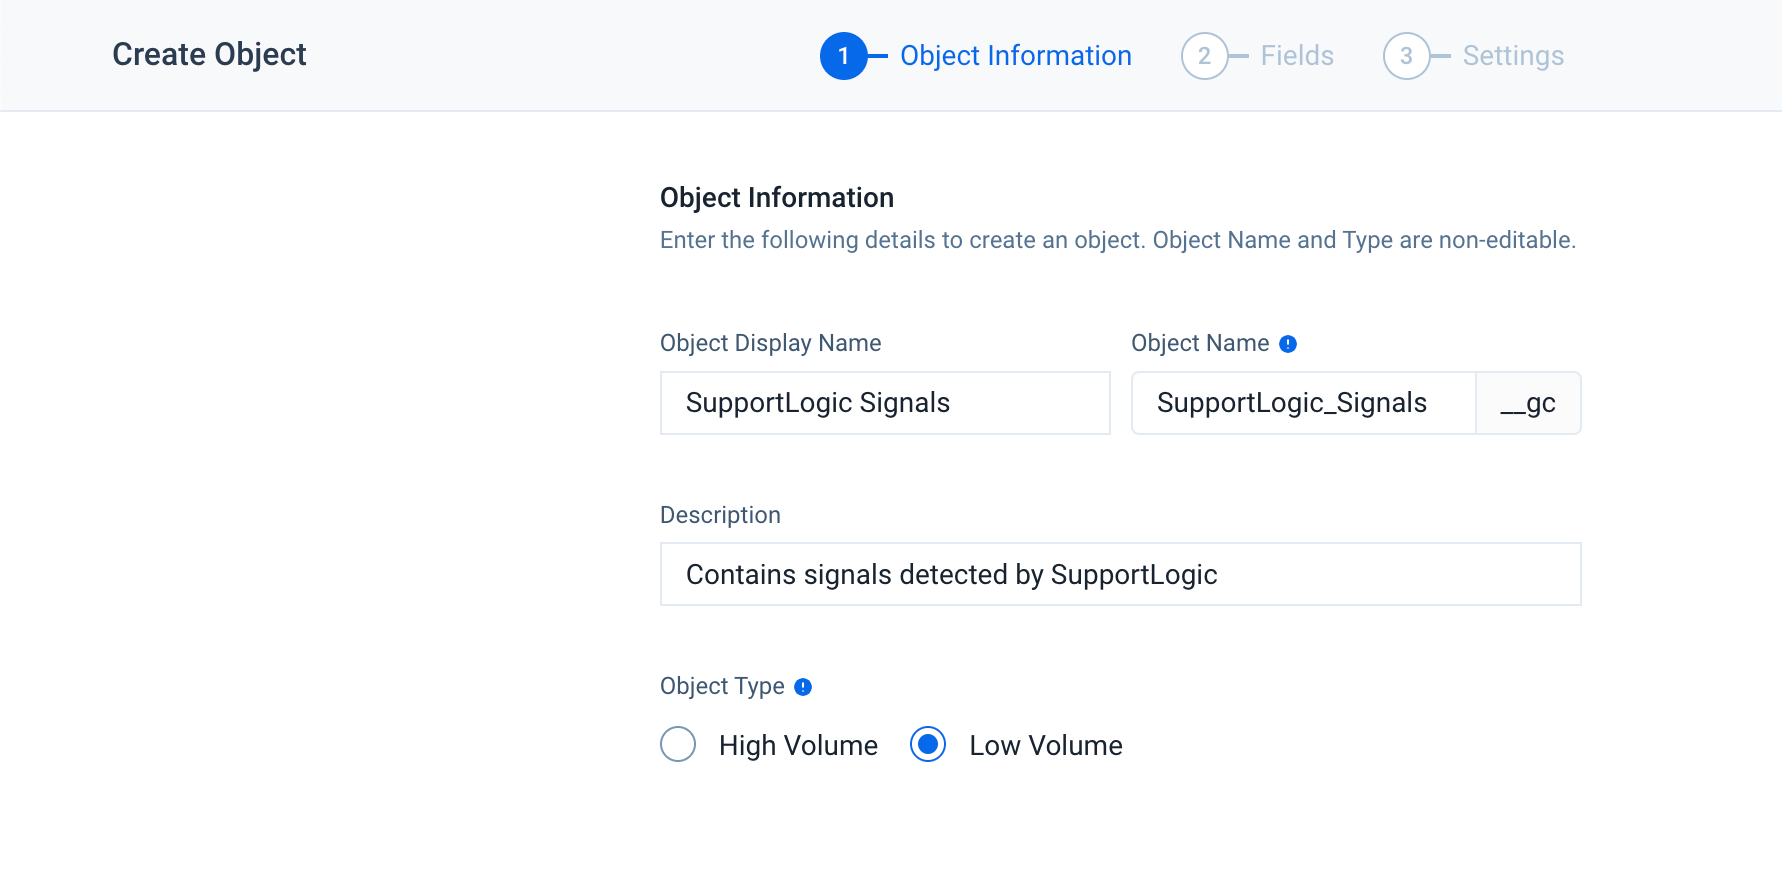
Task: Go to the Fields step
Action: click(1297, 56)
